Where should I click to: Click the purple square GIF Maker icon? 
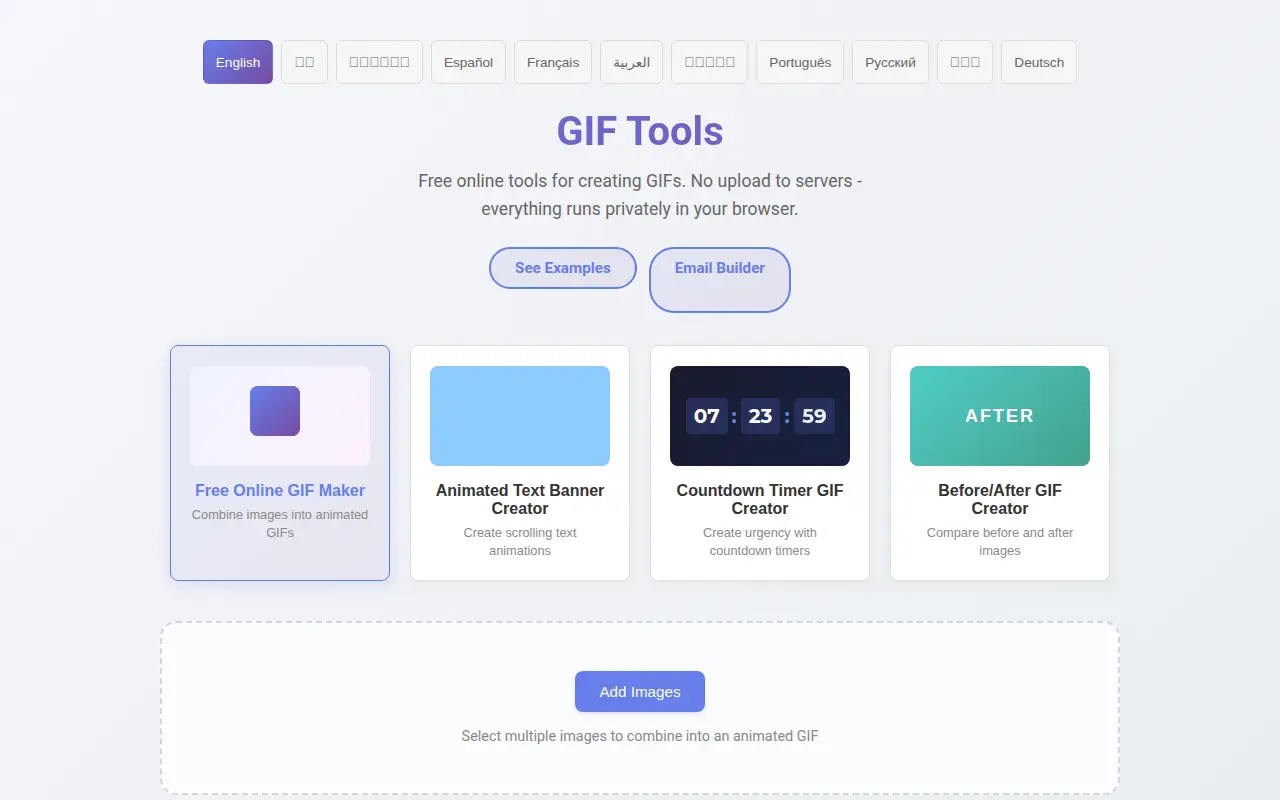point(275,411)
